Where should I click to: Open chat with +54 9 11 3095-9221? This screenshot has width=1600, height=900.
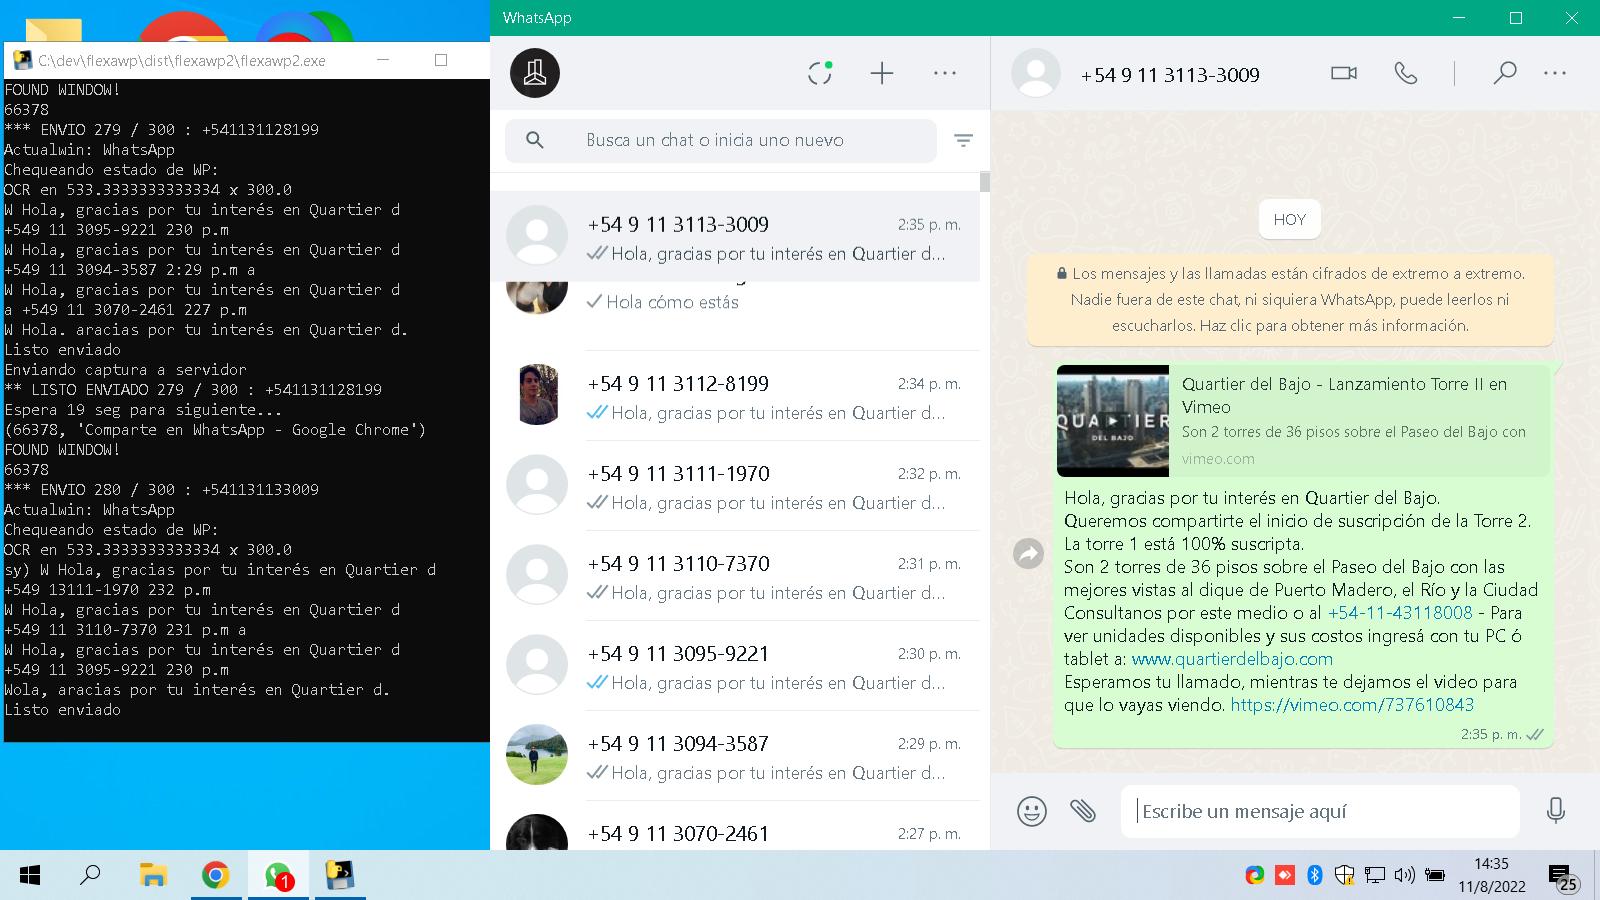[735, 666]
